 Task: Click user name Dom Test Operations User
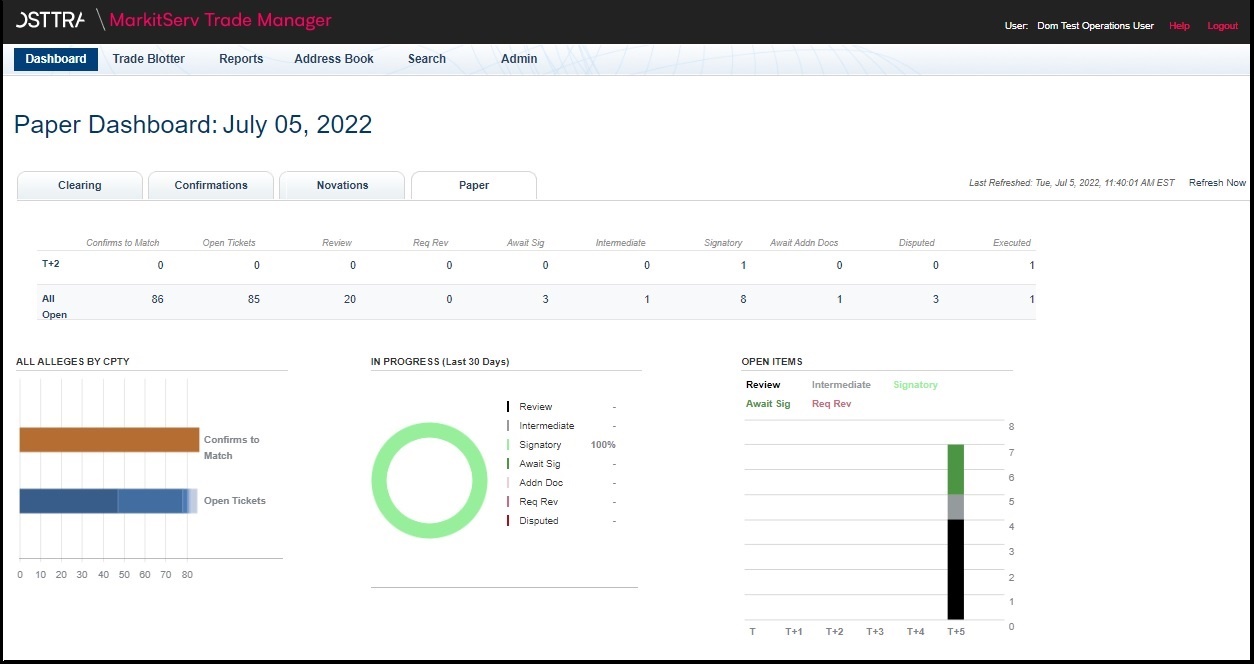[1095, 26]
